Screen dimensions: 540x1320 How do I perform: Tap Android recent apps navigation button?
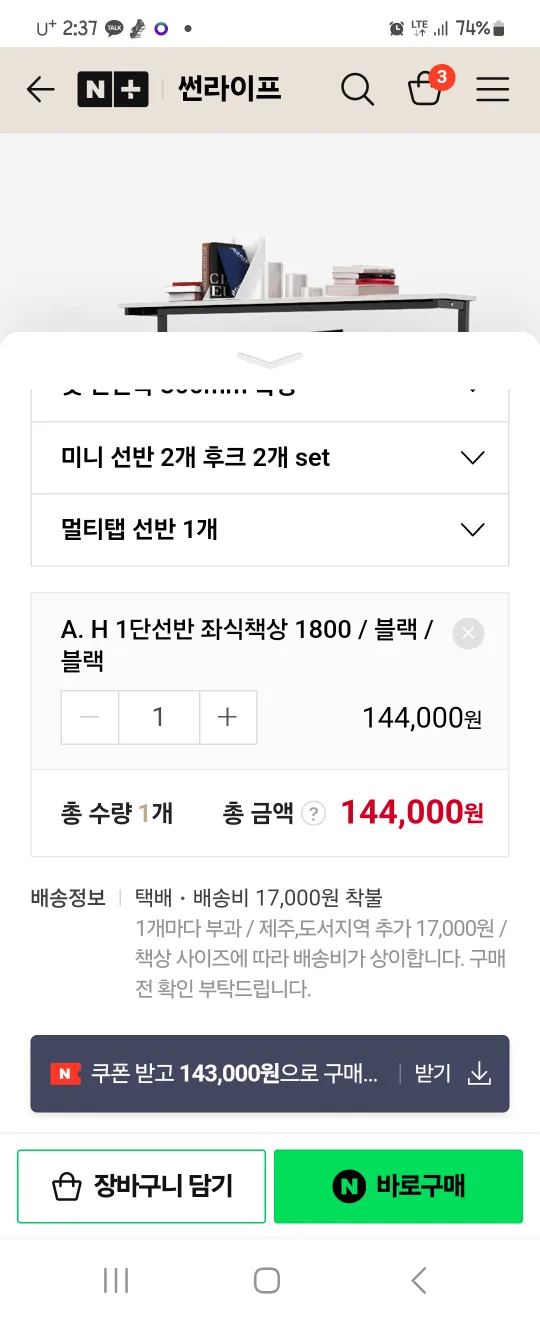[x=117, y=1280]
